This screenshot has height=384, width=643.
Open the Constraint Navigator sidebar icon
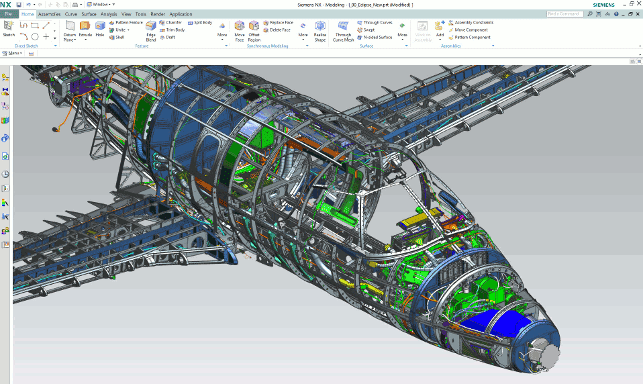pos(5,91)
